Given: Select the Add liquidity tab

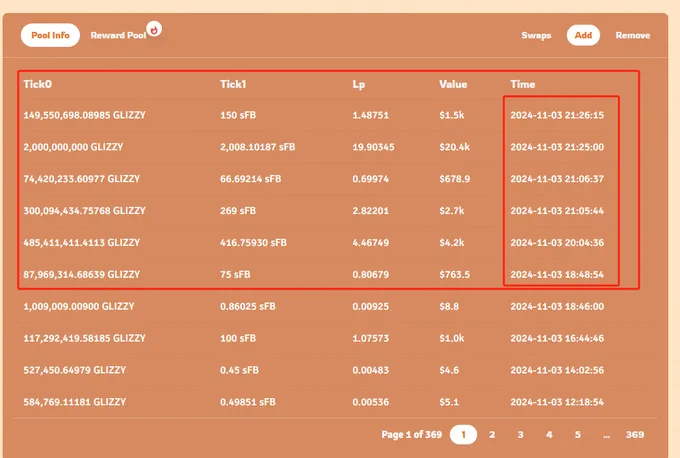Looking at the screenshot, I should [583, 35].
